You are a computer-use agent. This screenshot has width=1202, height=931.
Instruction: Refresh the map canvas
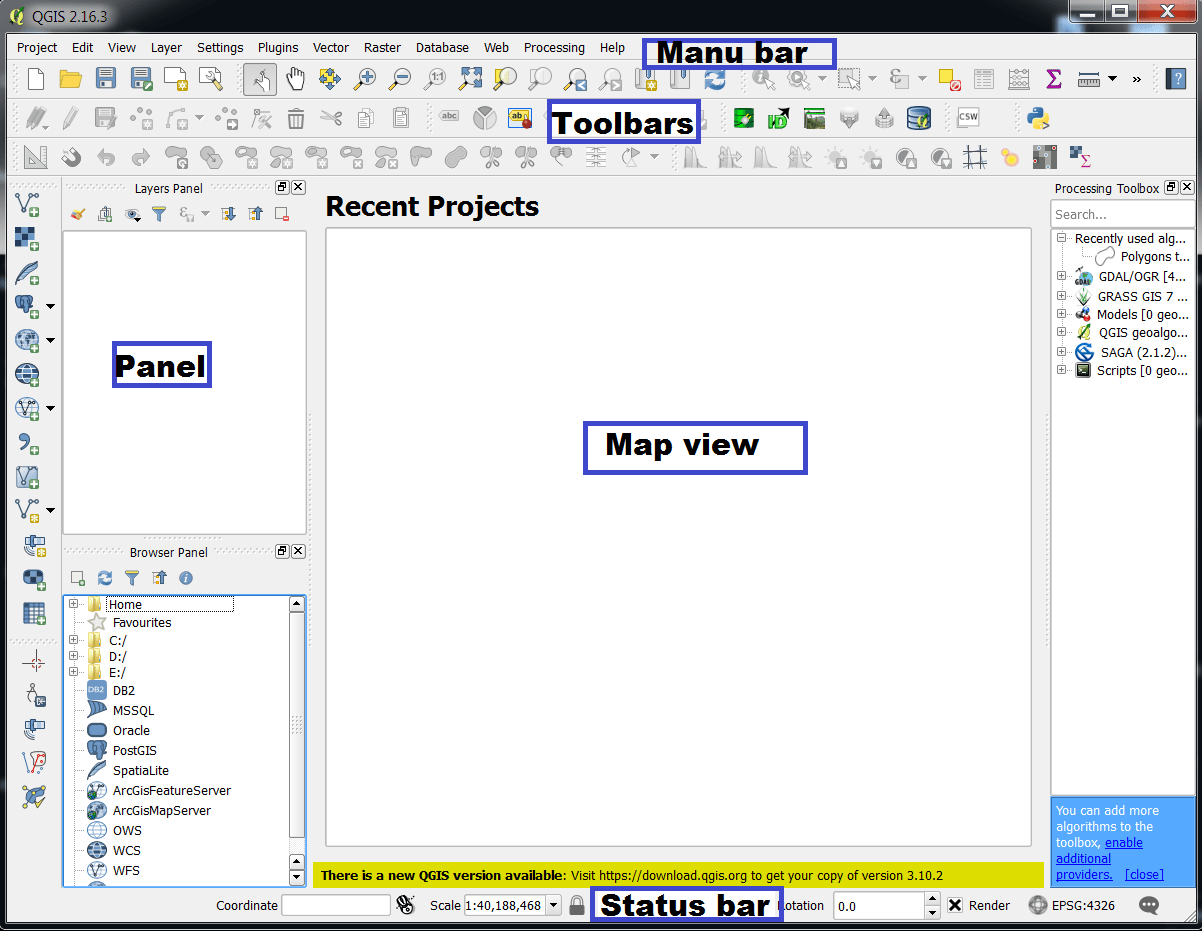click(x=714, y=79)
